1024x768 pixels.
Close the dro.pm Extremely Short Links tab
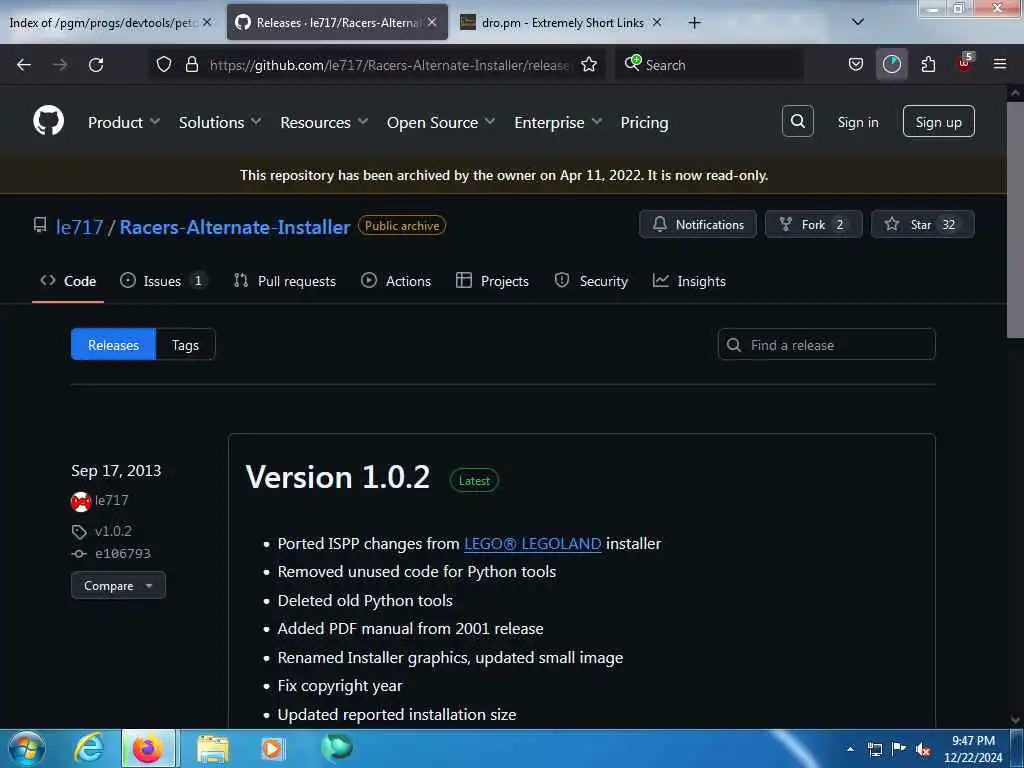coord(657,22)
